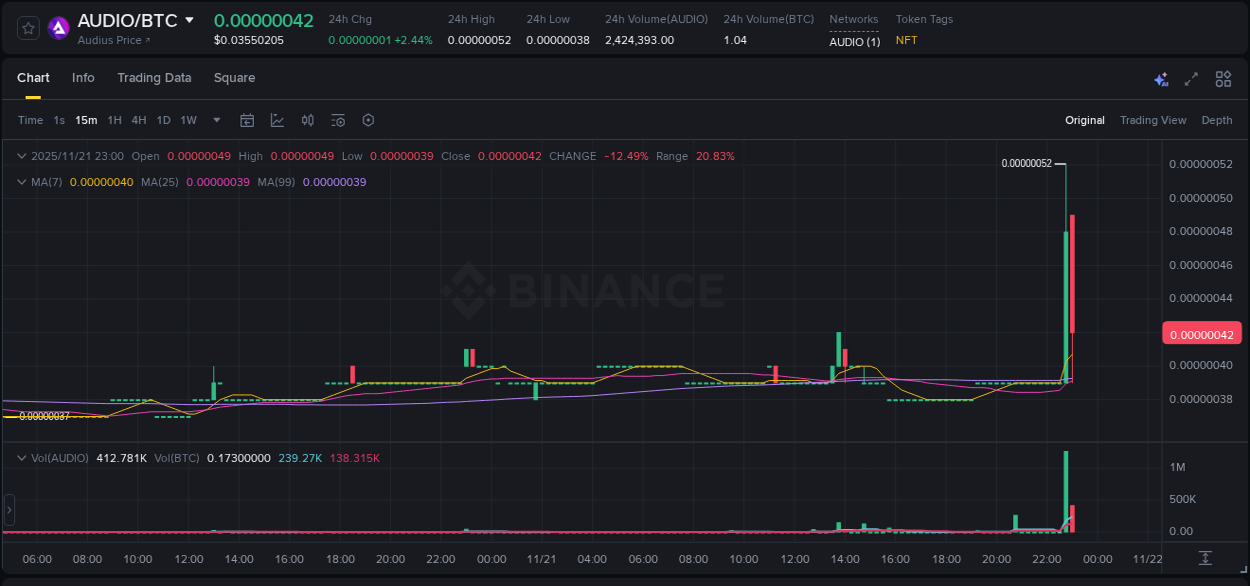Switch chart to Trading View mode
Screen dimensions: 1250x586
coord(1153,120)
